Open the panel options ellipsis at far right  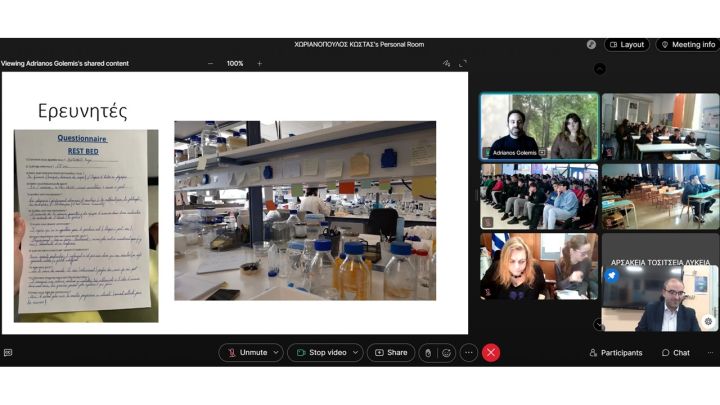(x=713, y=352)
